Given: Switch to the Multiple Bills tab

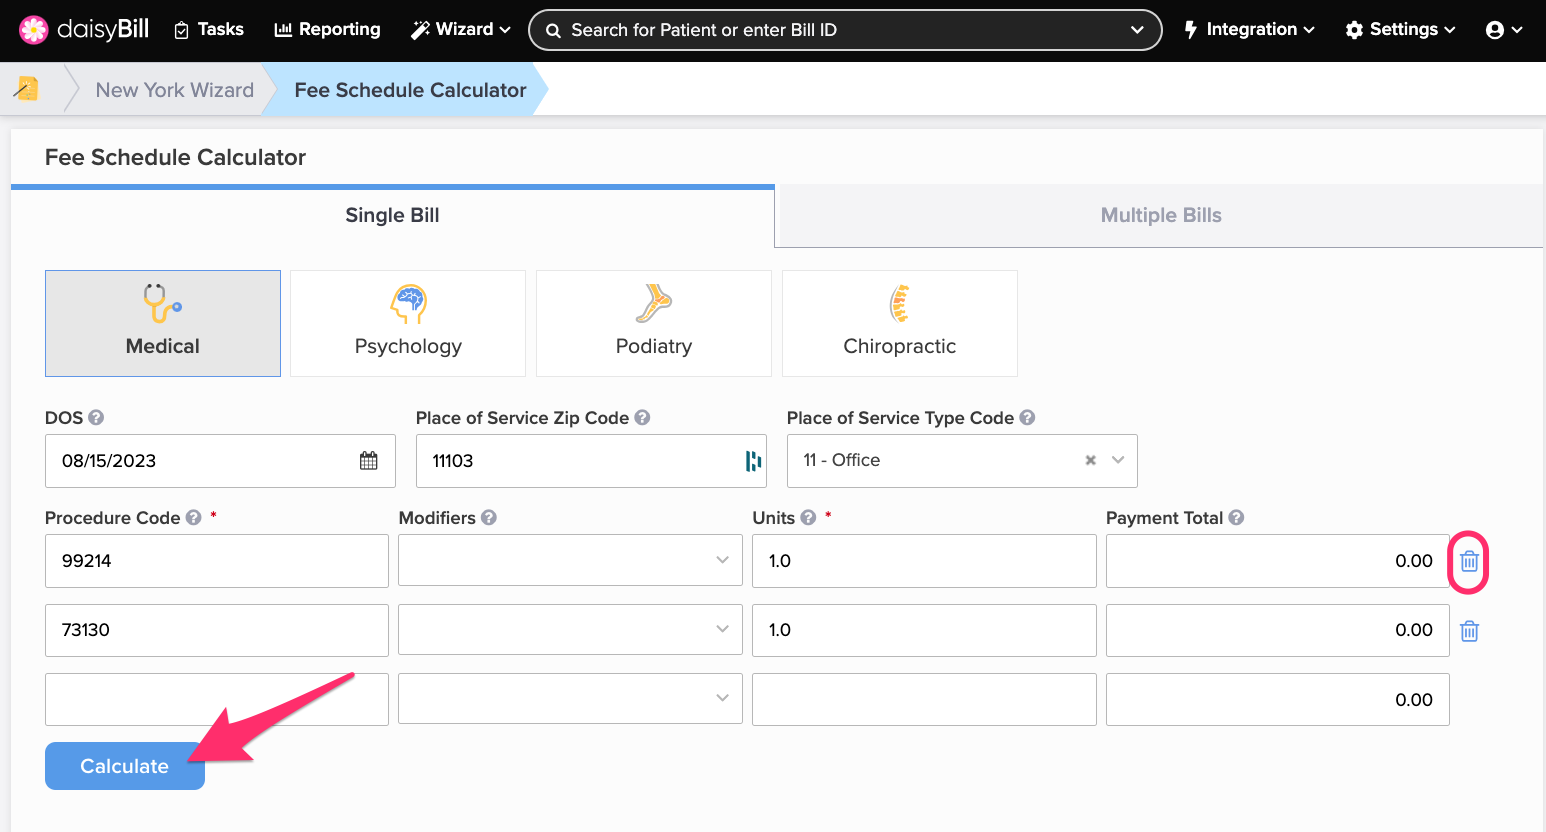Looking at the screenshot, I should (1160, 216).
